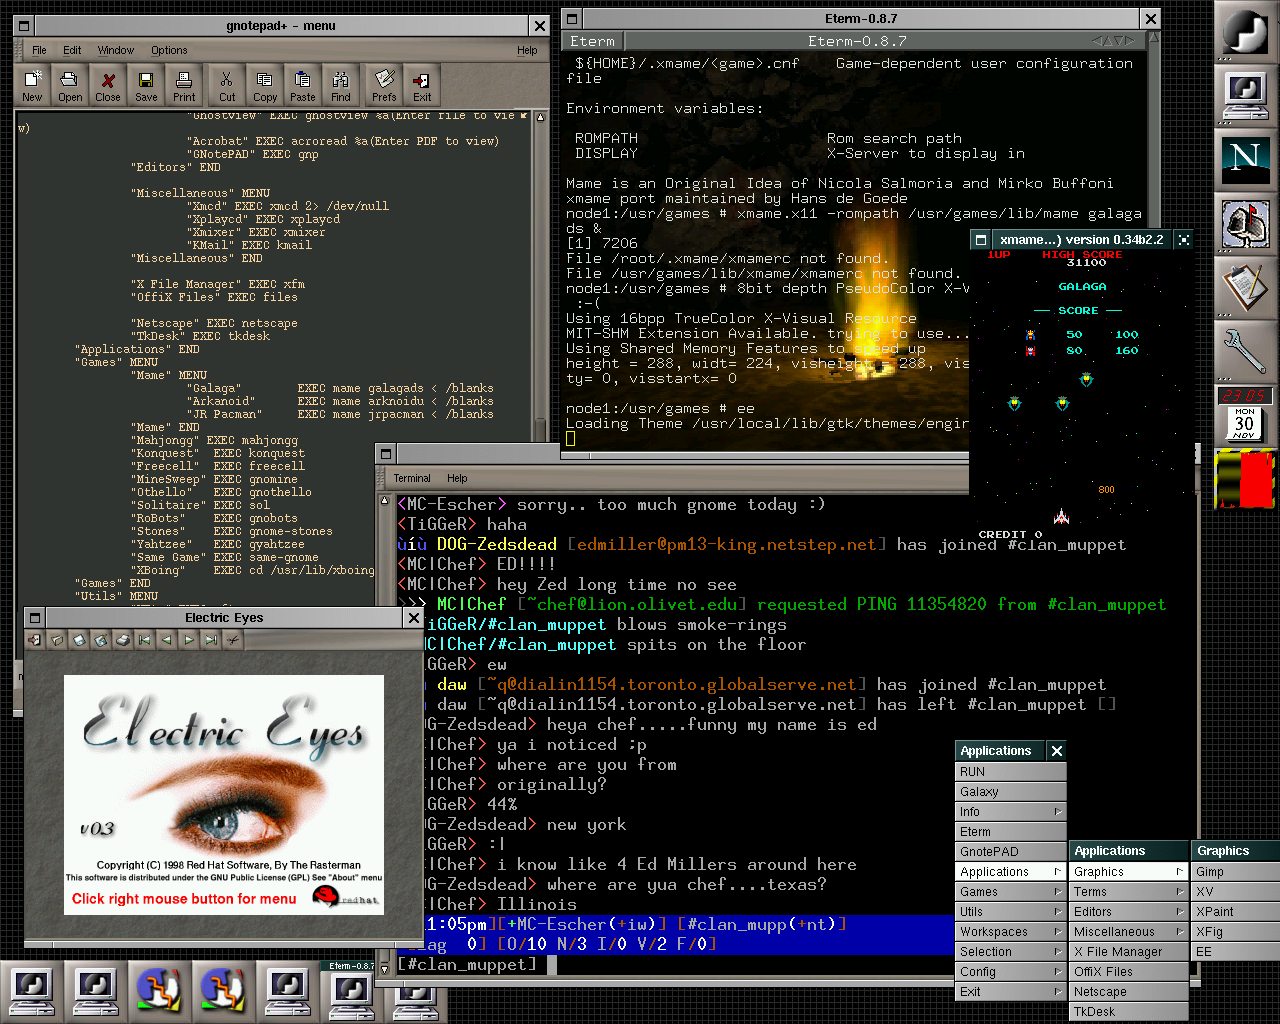Image resolution: width=1280 pixels, height=1024 pixels.
Task: Click the Open folder icon in gnotepad+
Action: 69,85
